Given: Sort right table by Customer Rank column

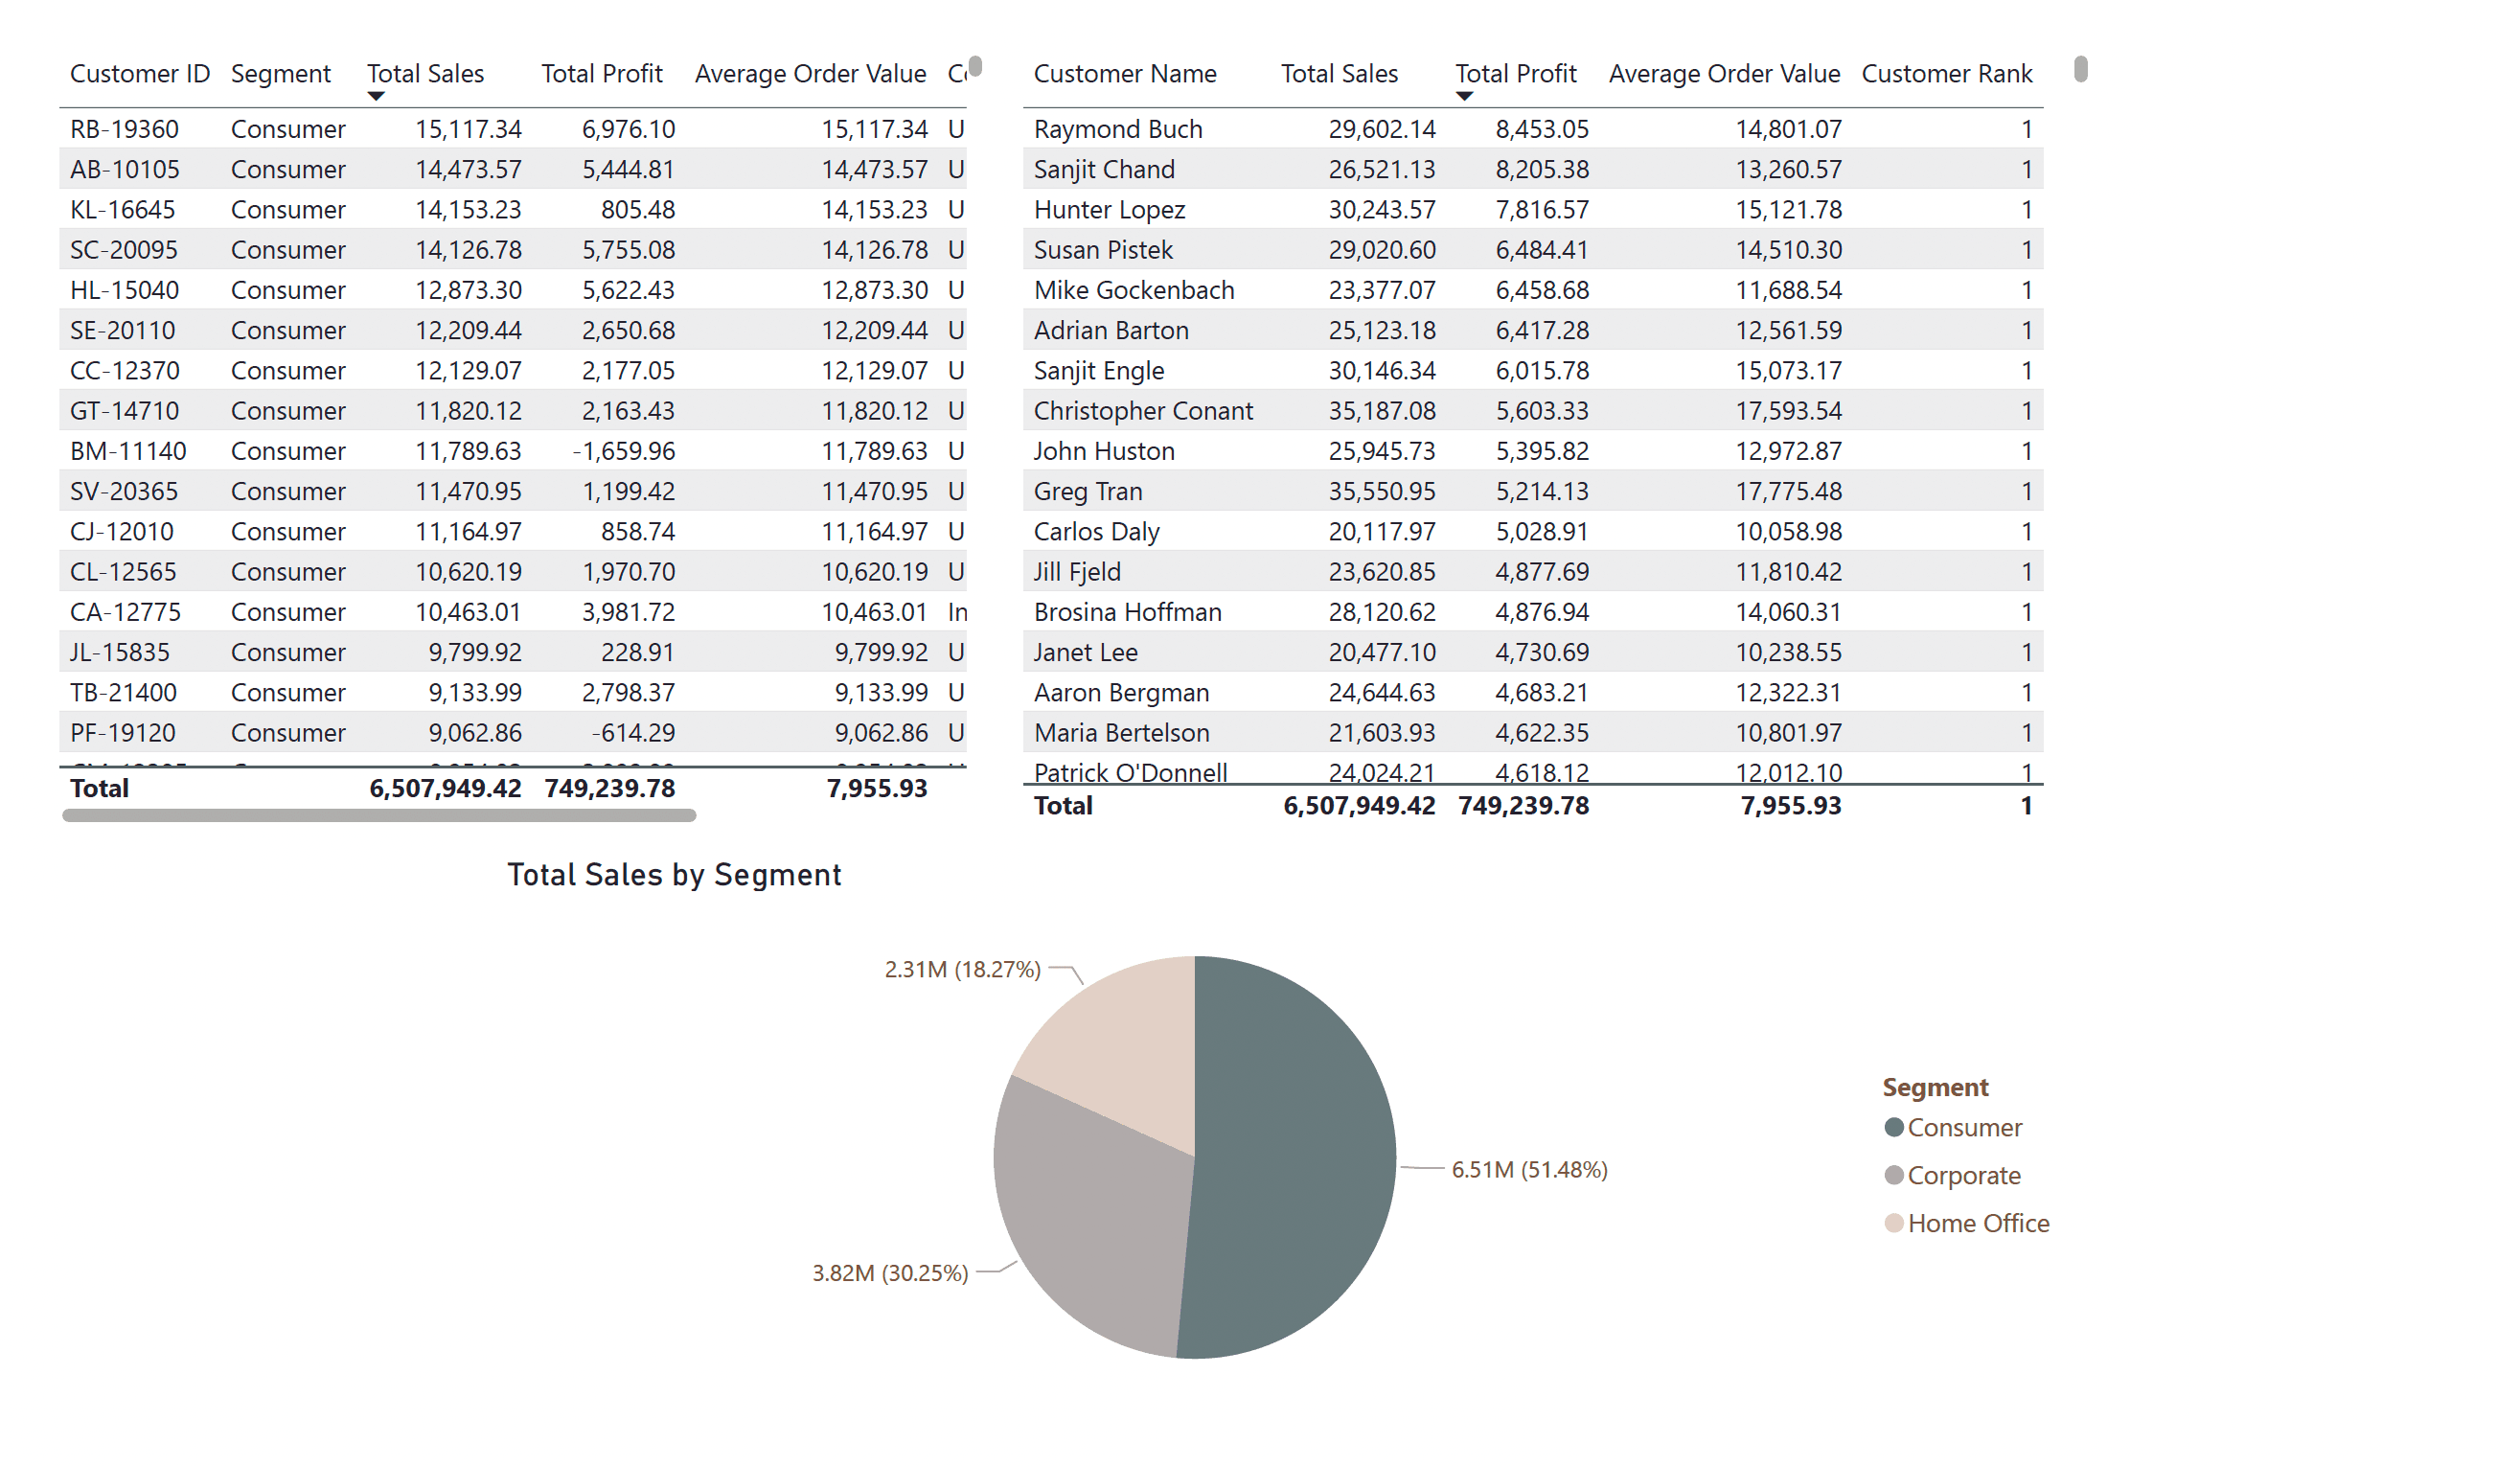Looking at the screenshot, I should pos(1947,73).
